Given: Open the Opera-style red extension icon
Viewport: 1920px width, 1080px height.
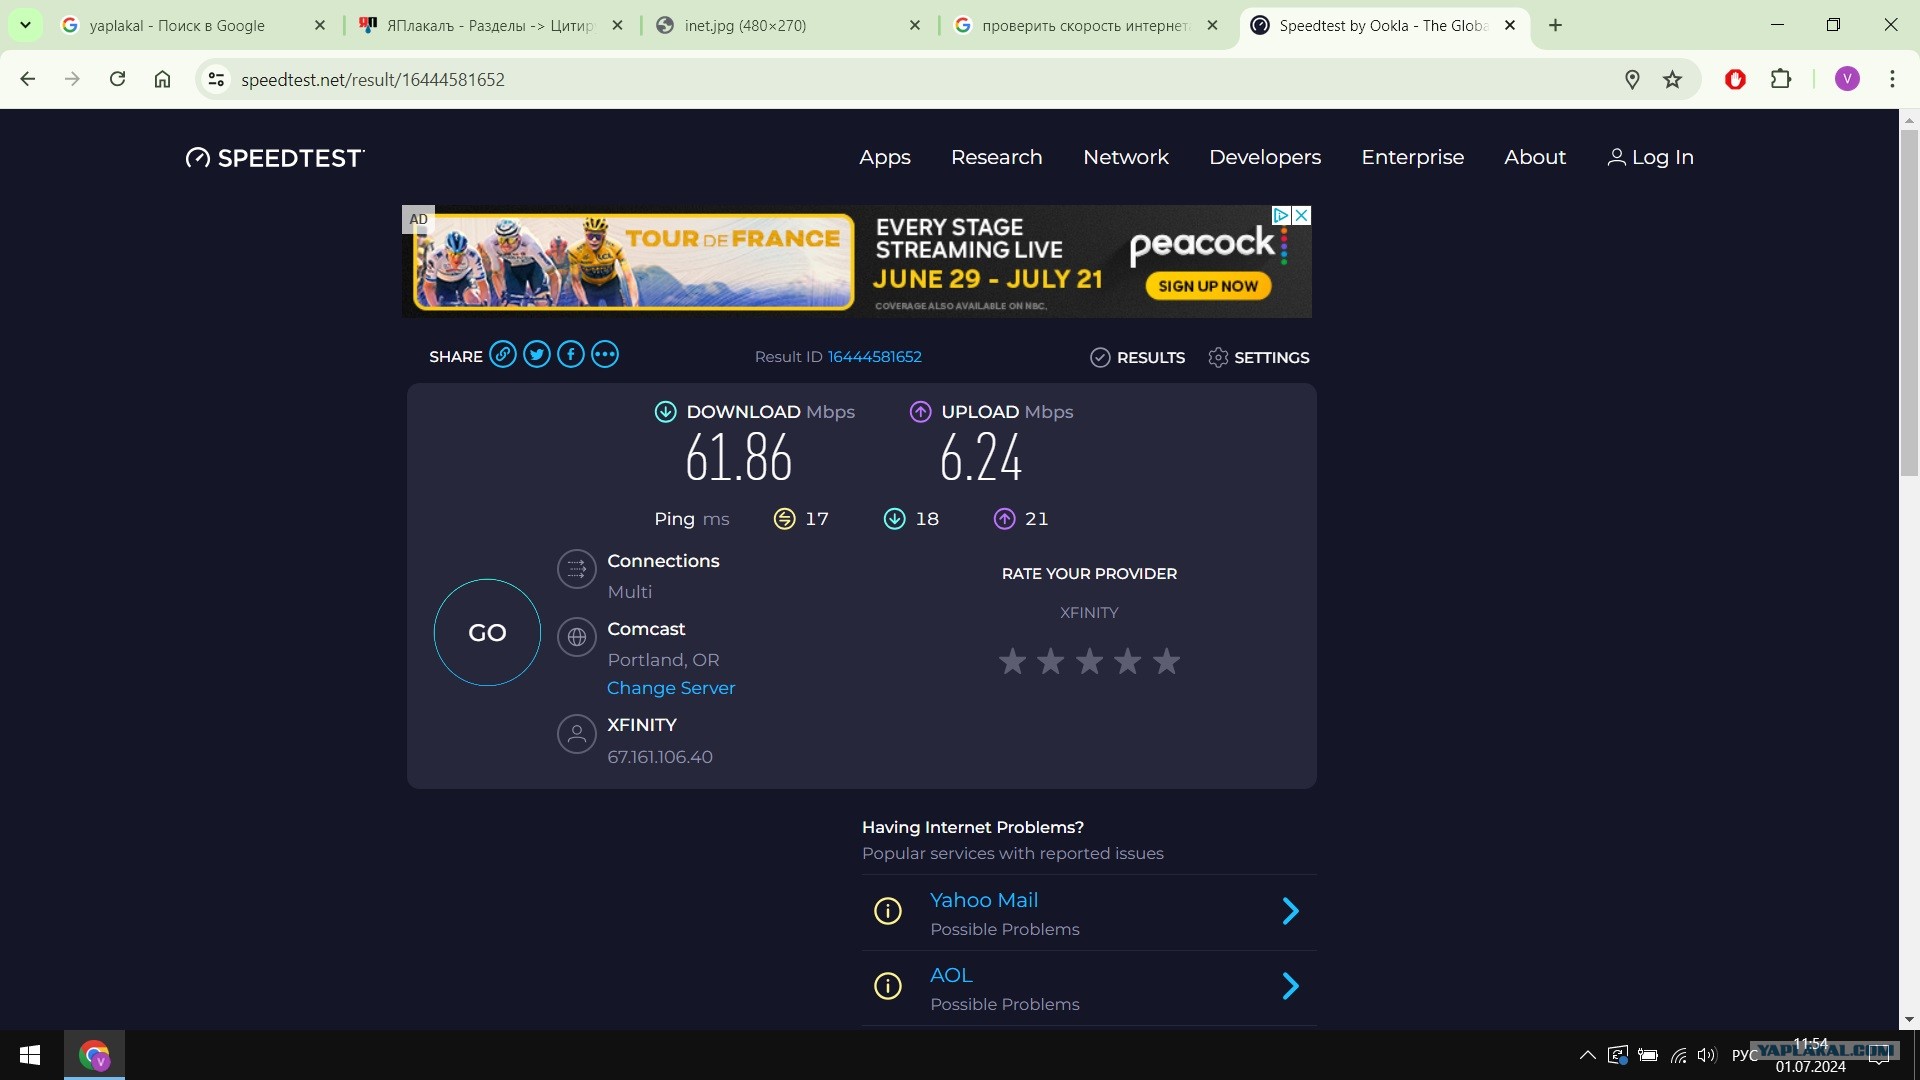Looking at the screenshot, I should pos(1736,79).
